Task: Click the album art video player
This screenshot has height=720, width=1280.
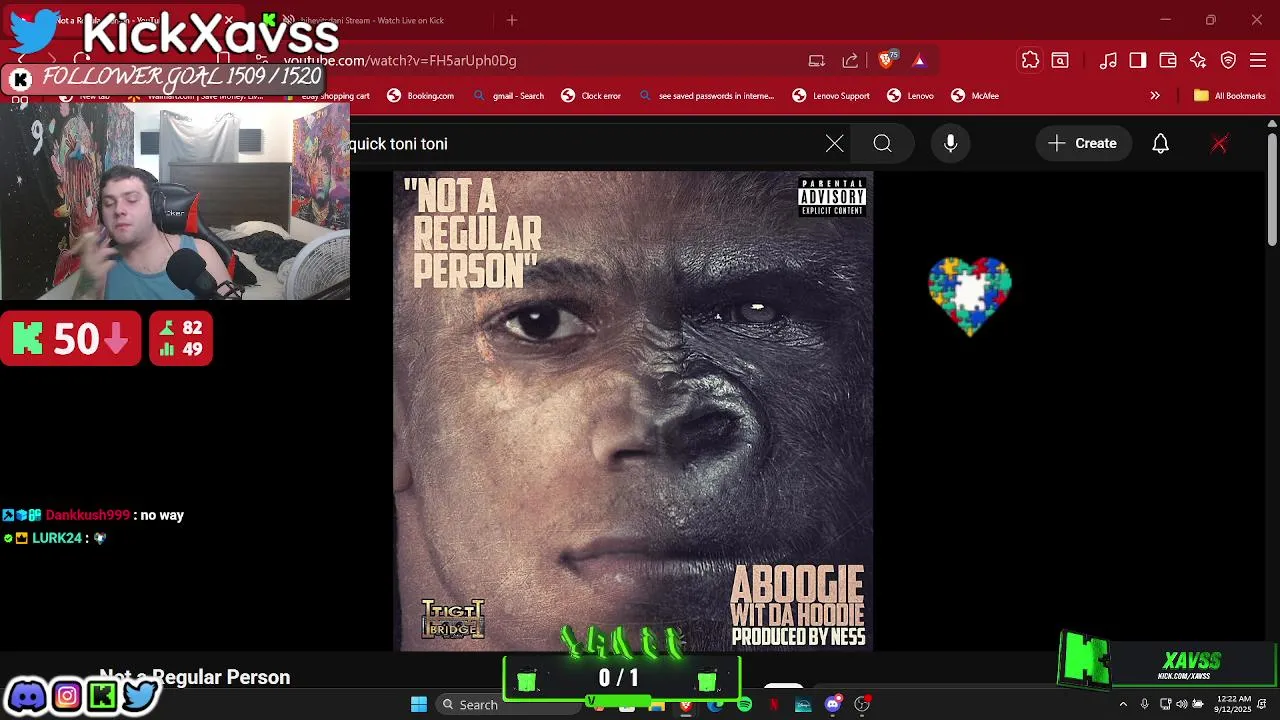Action: click(x=633, y=411)
